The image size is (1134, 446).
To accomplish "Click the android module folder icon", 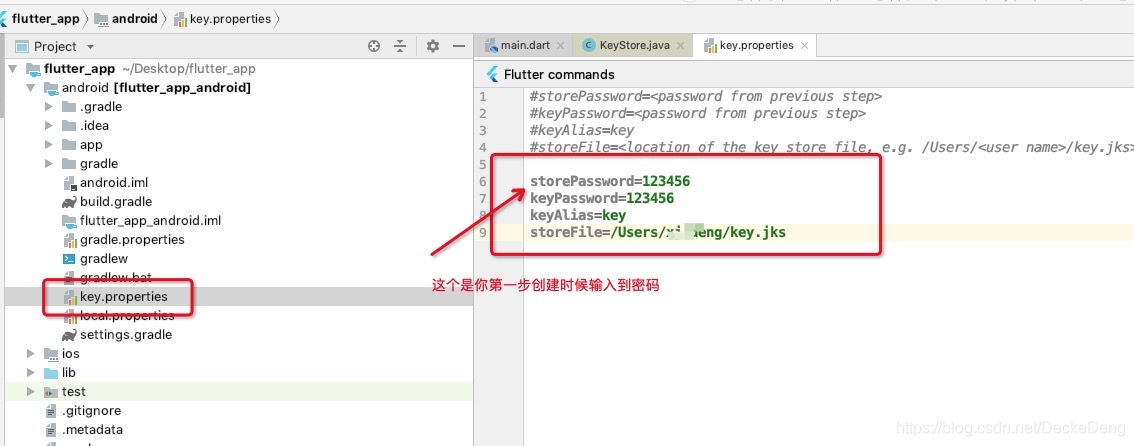I will point(51,88).
